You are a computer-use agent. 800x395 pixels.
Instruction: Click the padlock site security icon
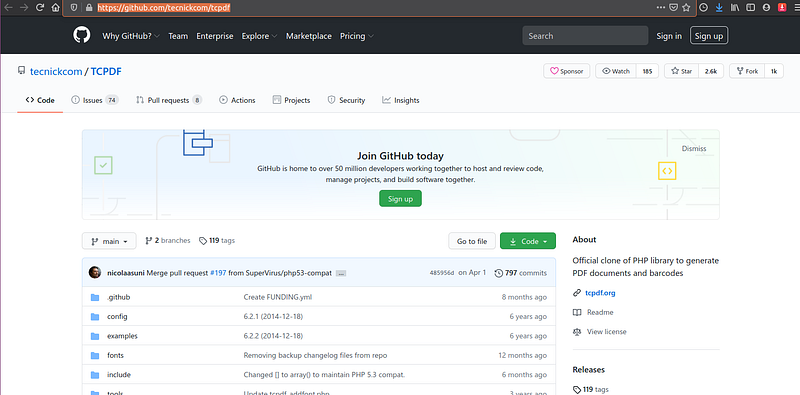click(89, 8)
